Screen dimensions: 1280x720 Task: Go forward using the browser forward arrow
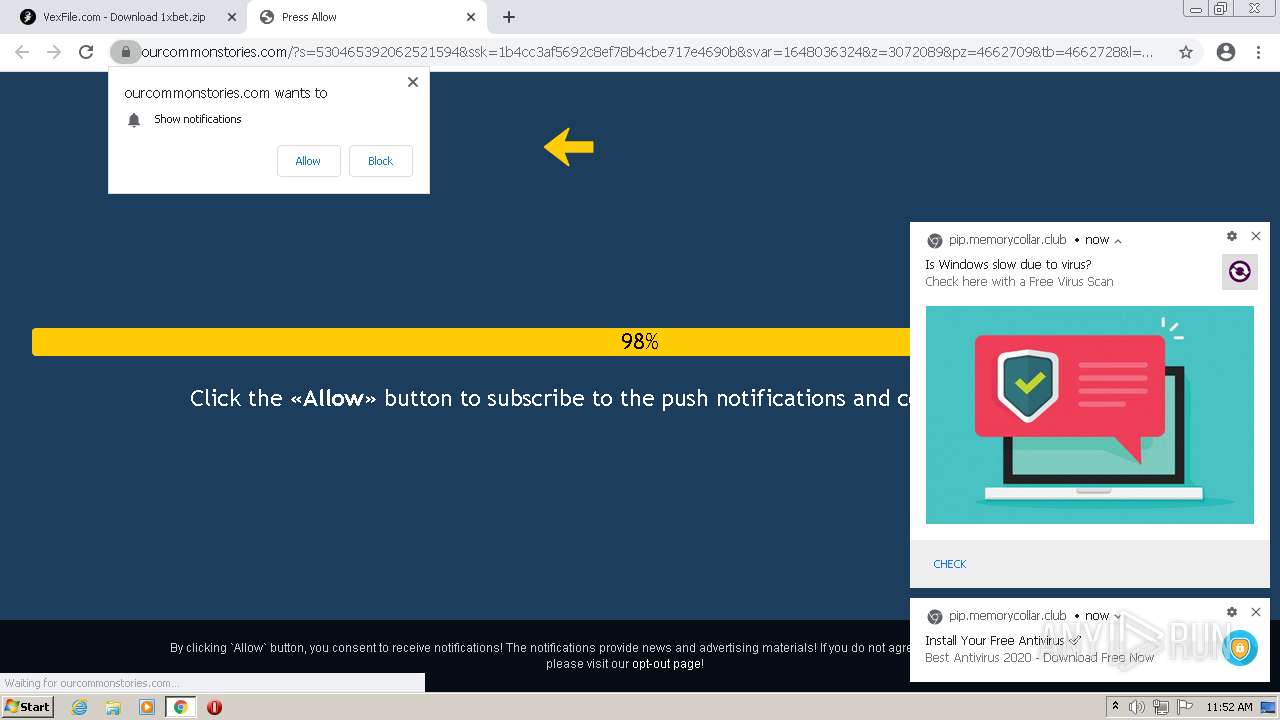(54, 52)
